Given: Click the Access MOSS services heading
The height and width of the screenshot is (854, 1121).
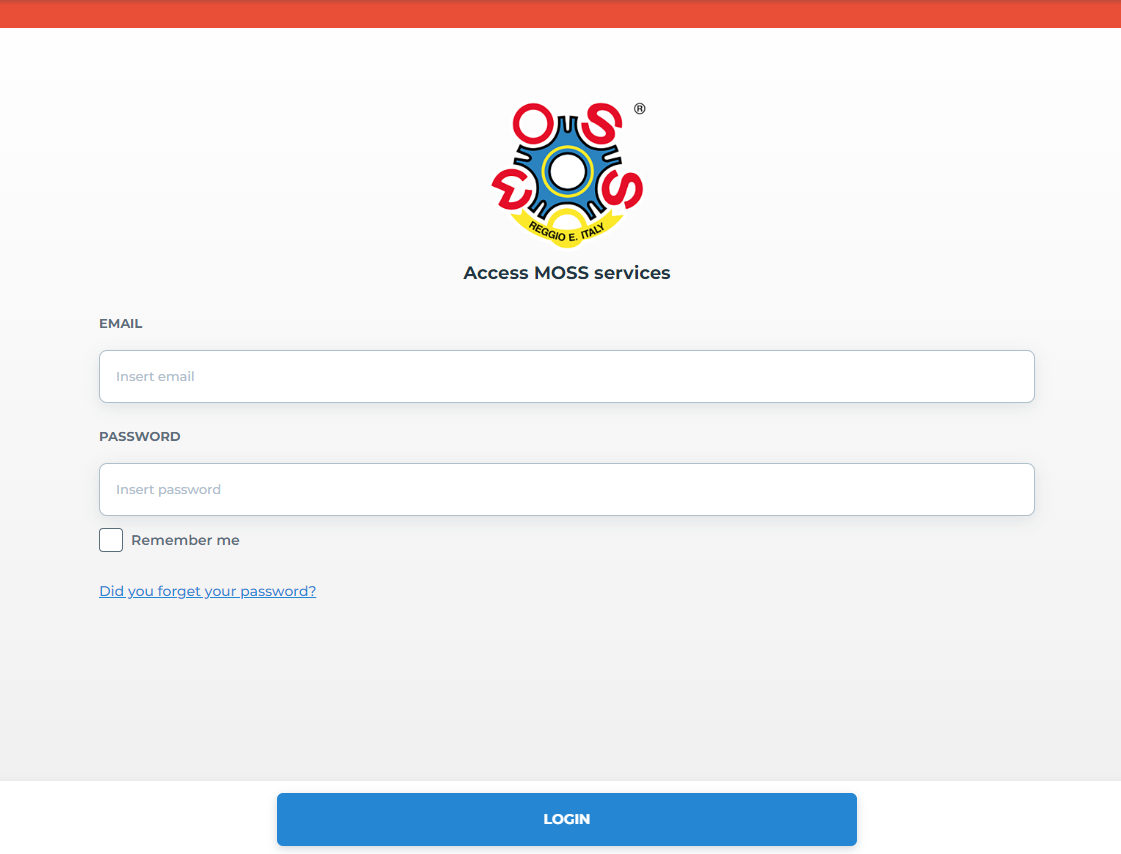Looking at the screenshot, I should coord(567,273).
